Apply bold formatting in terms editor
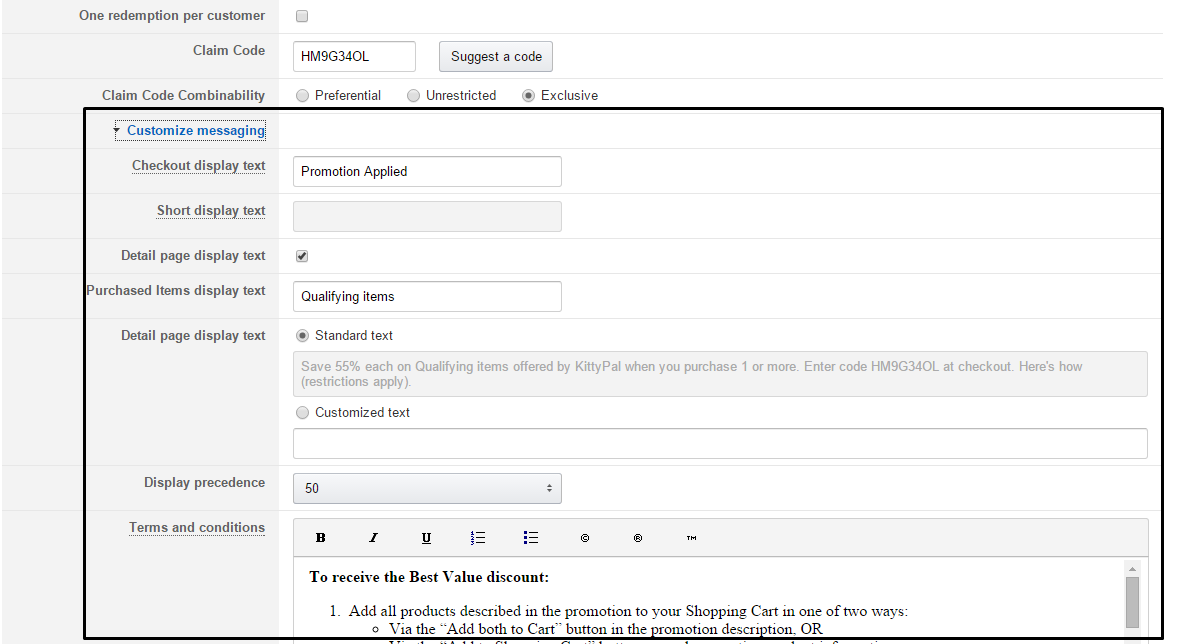This screenshot has width=1180, height=644. click(321, 538)
